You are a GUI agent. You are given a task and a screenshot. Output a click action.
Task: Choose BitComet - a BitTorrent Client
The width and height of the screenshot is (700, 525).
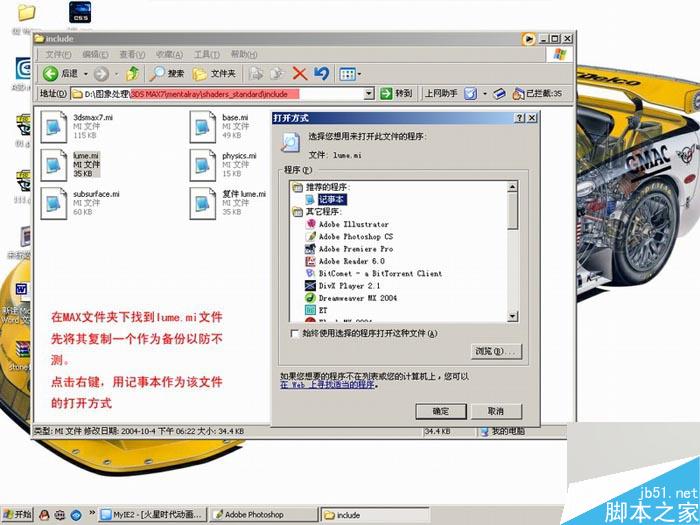[x=380, y=273]
